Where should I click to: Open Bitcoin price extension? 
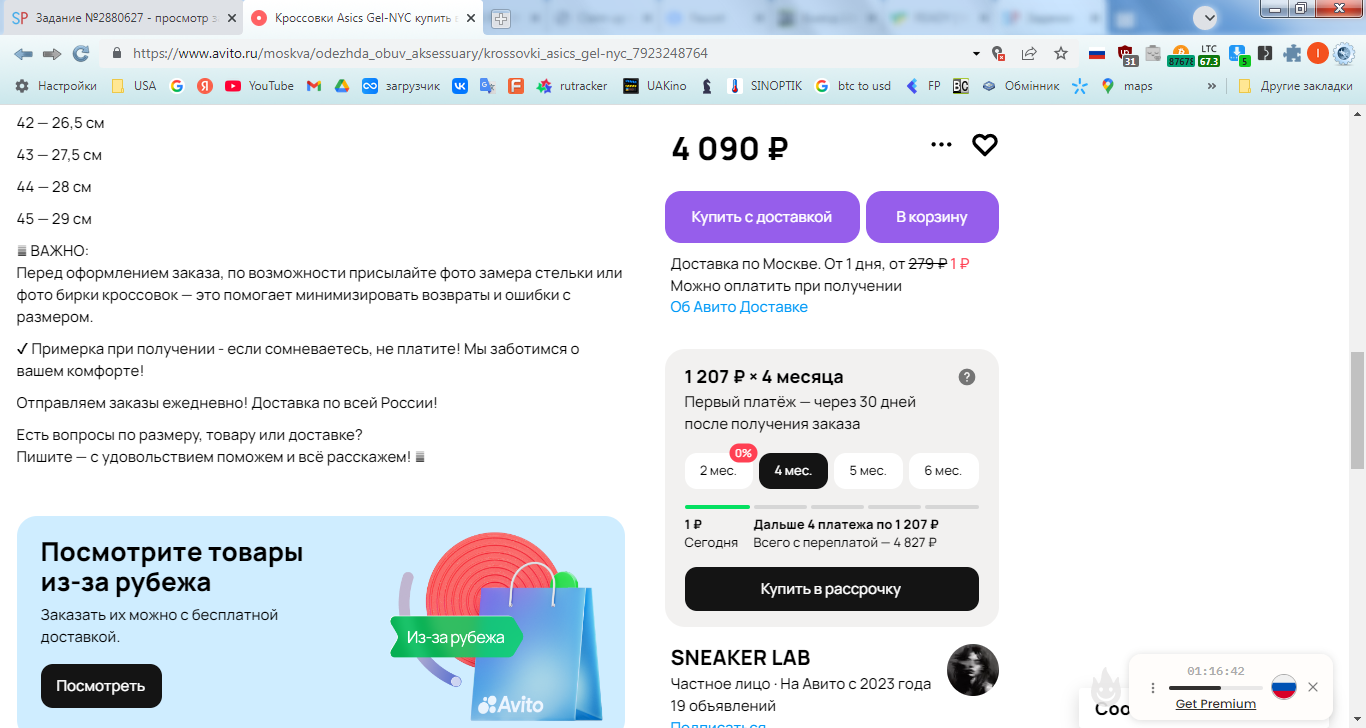point(1180,55)
